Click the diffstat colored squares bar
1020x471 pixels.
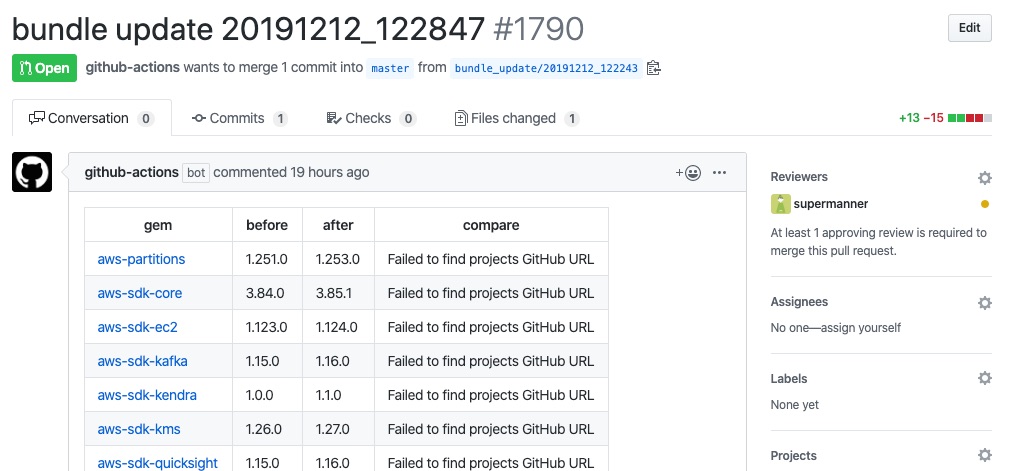pyautogui.click(x=970, y=118)
